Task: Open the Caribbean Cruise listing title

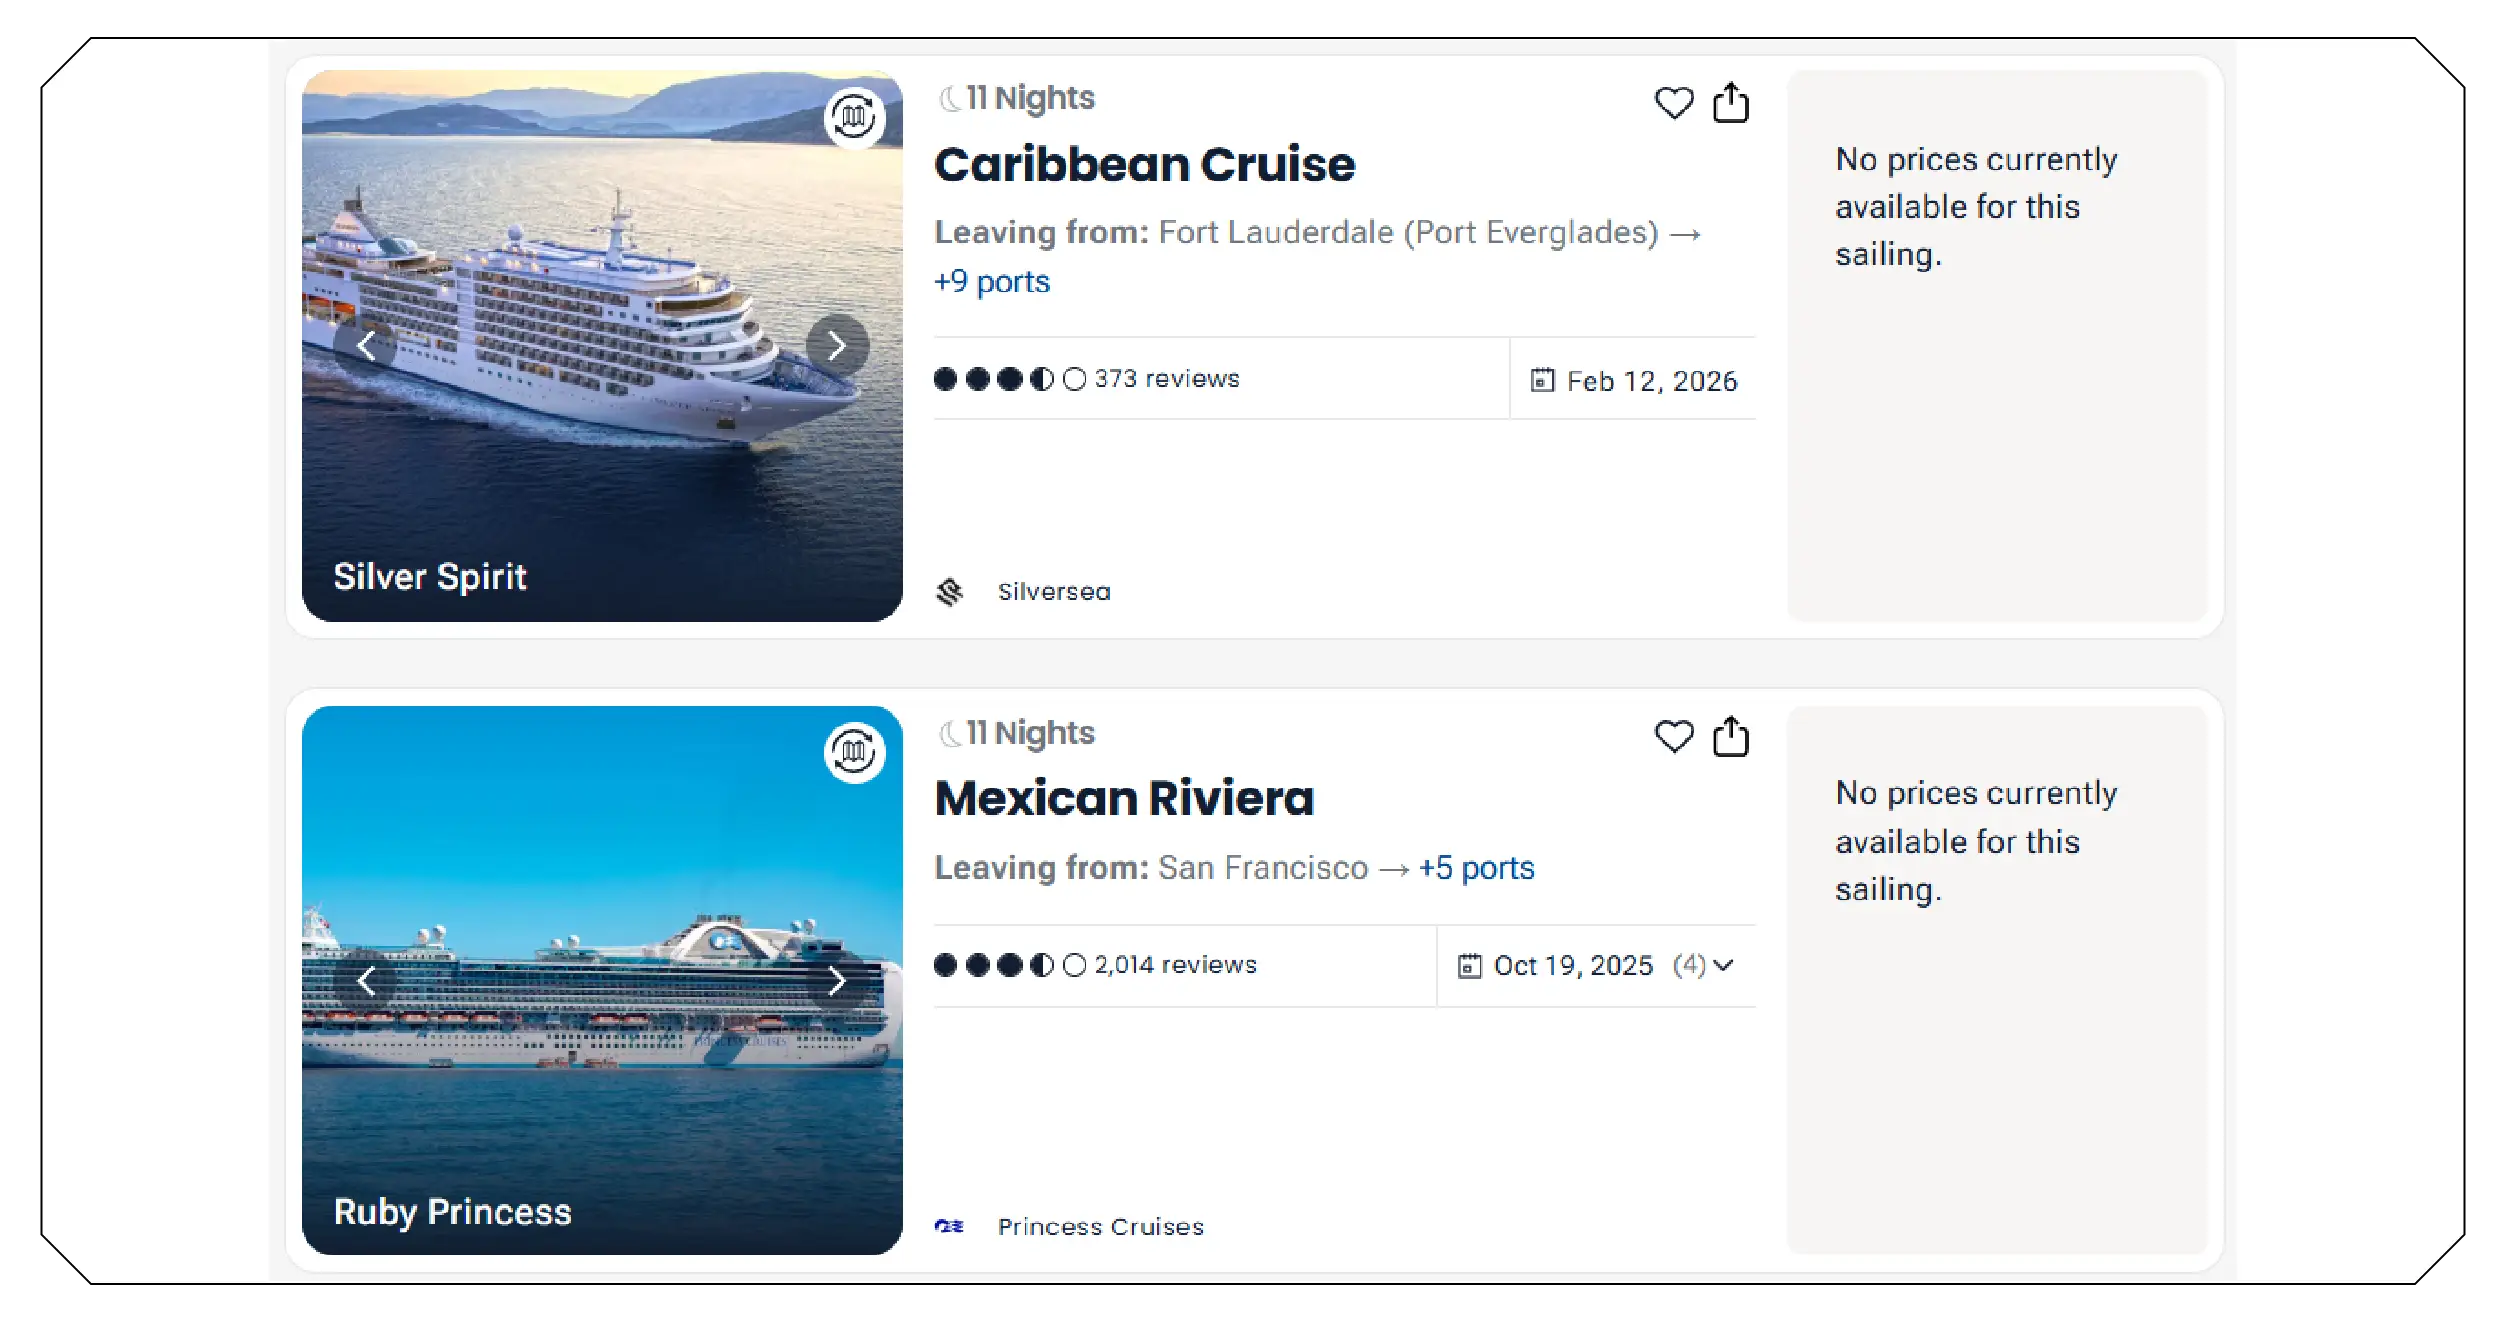Action: (1144, 163)
